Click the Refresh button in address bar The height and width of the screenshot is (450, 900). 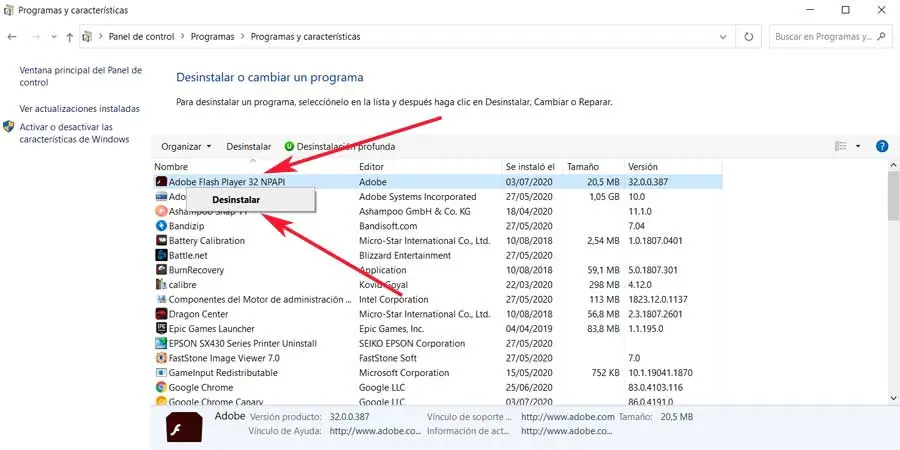tap(748, 37)
